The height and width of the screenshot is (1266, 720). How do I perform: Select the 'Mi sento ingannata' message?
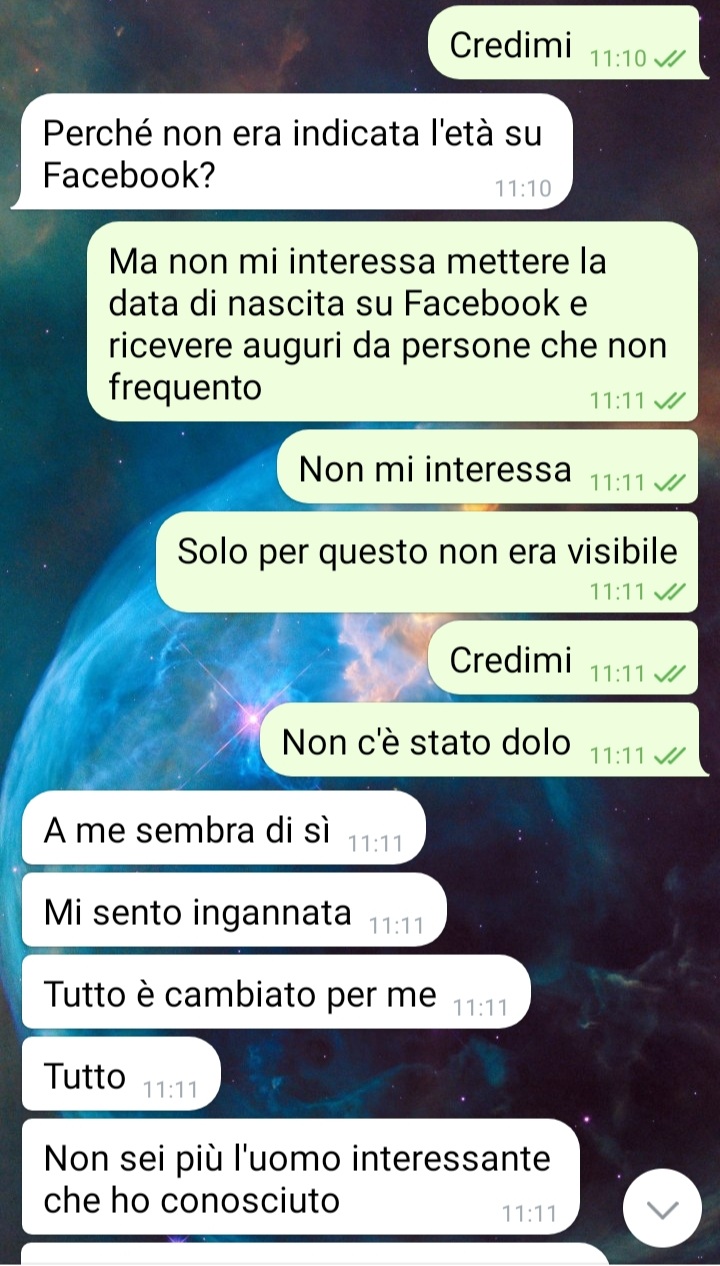(234, 910)
